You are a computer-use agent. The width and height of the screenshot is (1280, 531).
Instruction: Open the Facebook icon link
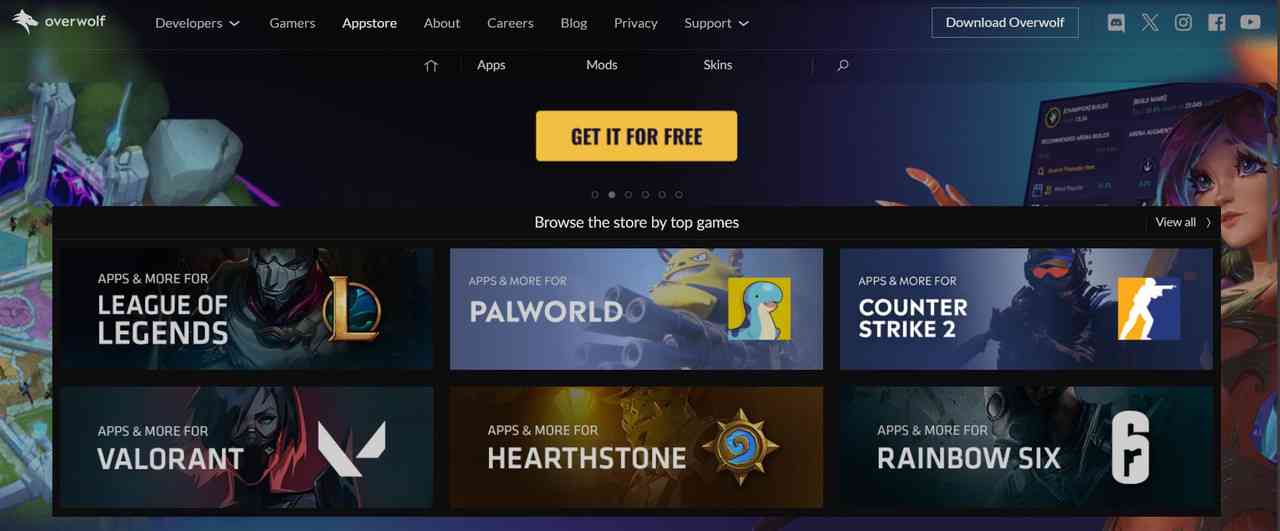point(1217,23)
